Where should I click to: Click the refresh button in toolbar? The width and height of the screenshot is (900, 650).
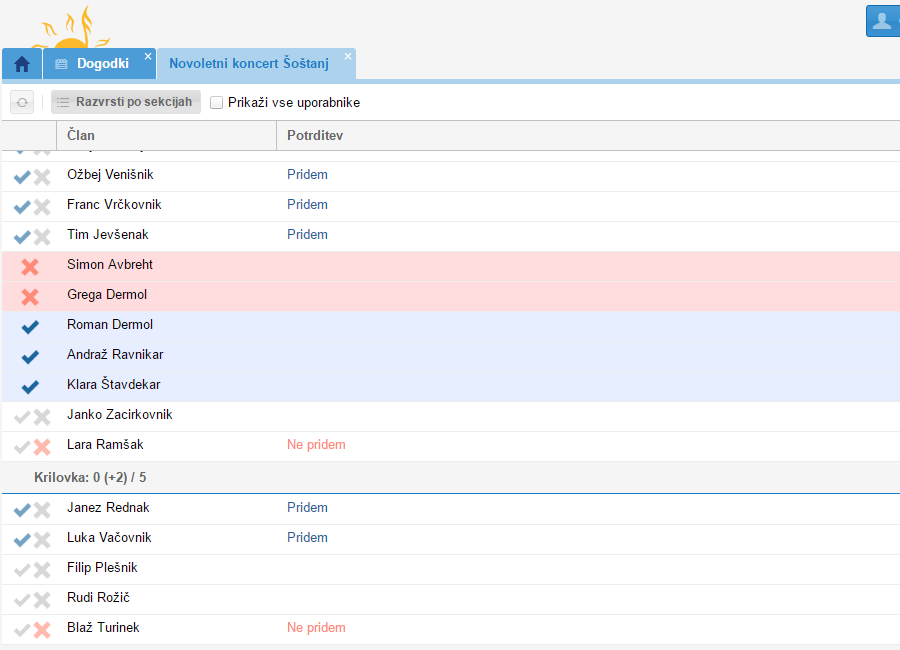coord(22,102)
